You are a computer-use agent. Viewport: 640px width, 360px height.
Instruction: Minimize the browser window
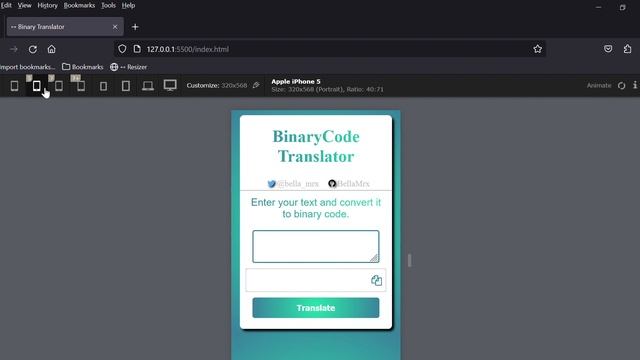[x=598, y=7]
